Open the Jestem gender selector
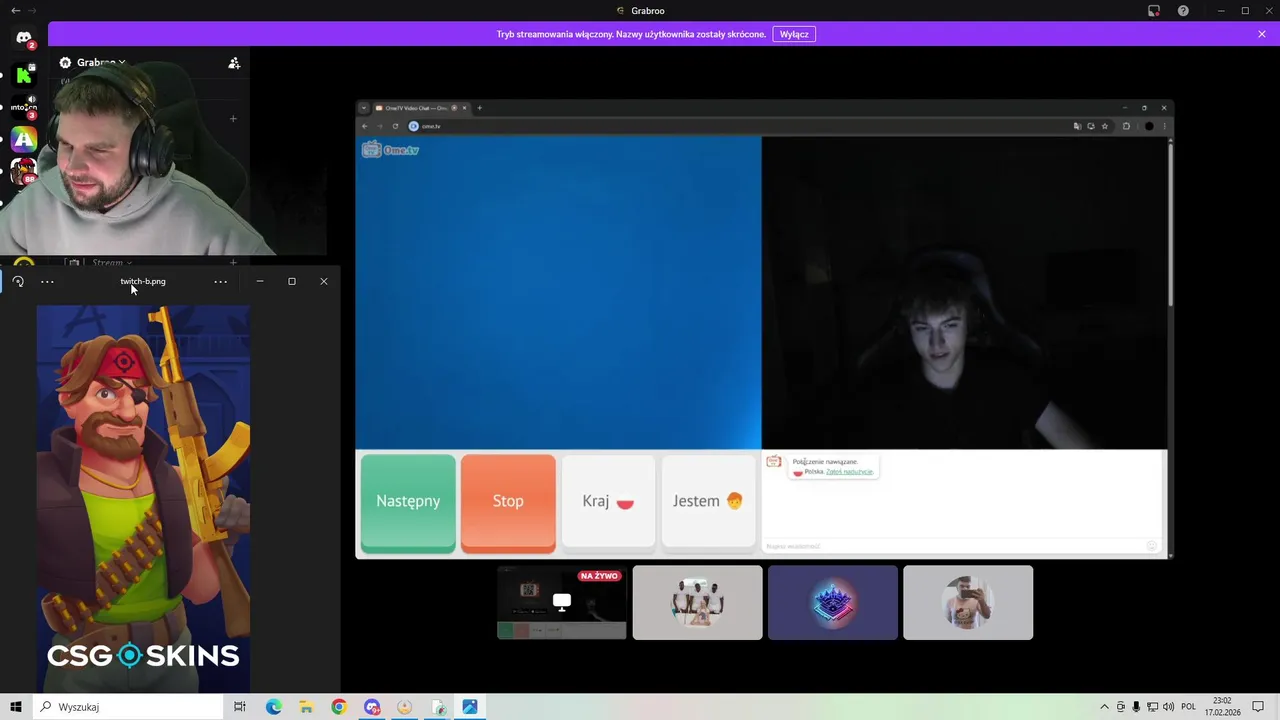The height and width of the screenshot is (720, 1280). [x=708, y=501]
